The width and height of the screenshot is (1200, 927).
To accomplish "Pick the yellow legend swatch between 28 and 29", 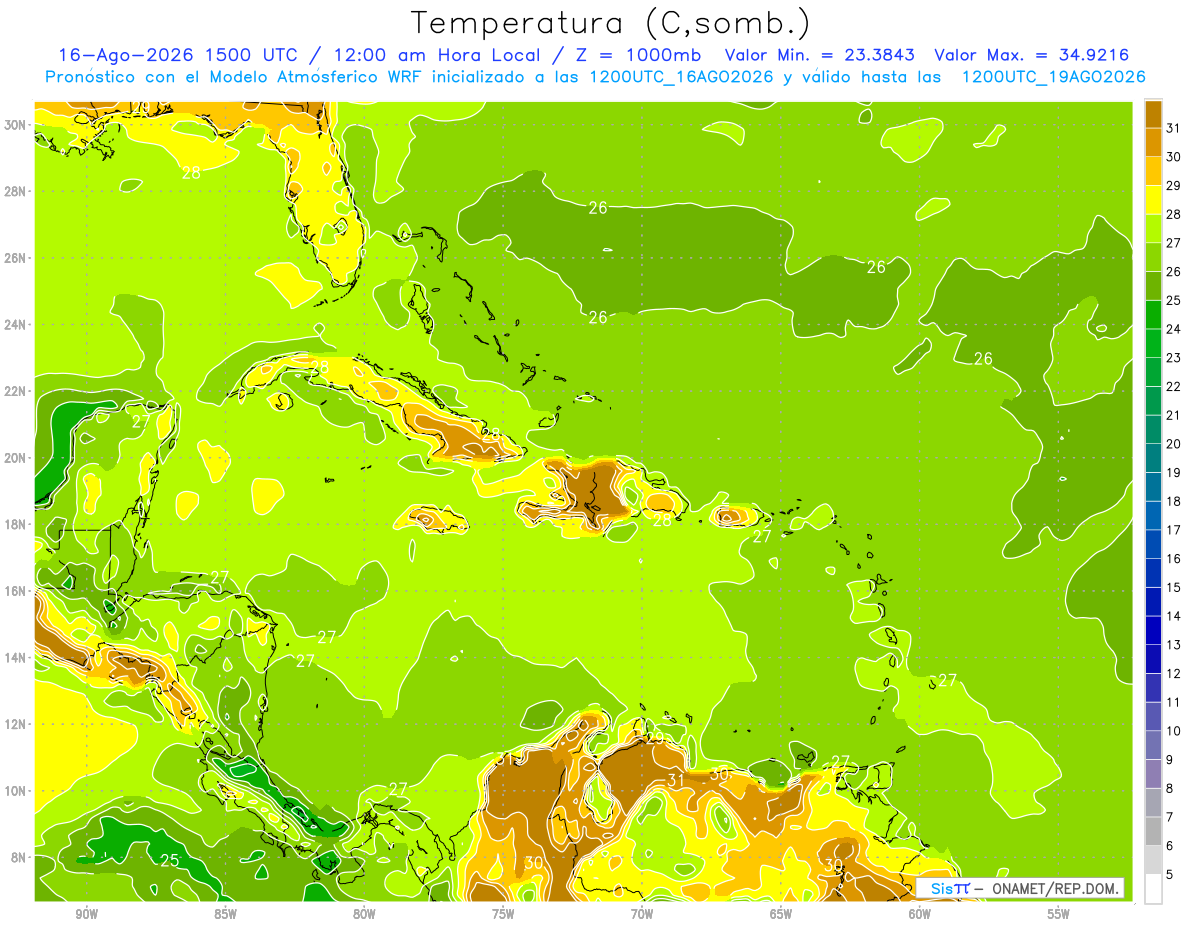I will pos(1153,200).
